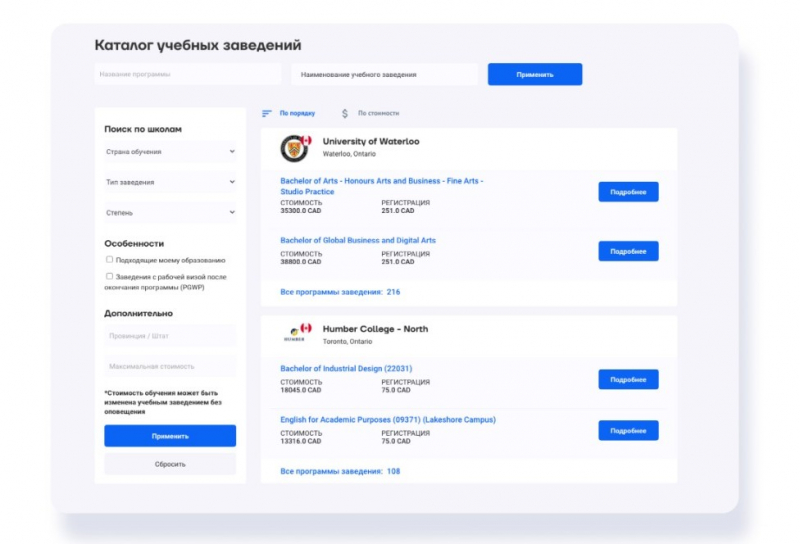This screenshot has height=544, width=800.
Task: Click the sort order lines icon
Action: pyautogui.click(x=267, y=114)
